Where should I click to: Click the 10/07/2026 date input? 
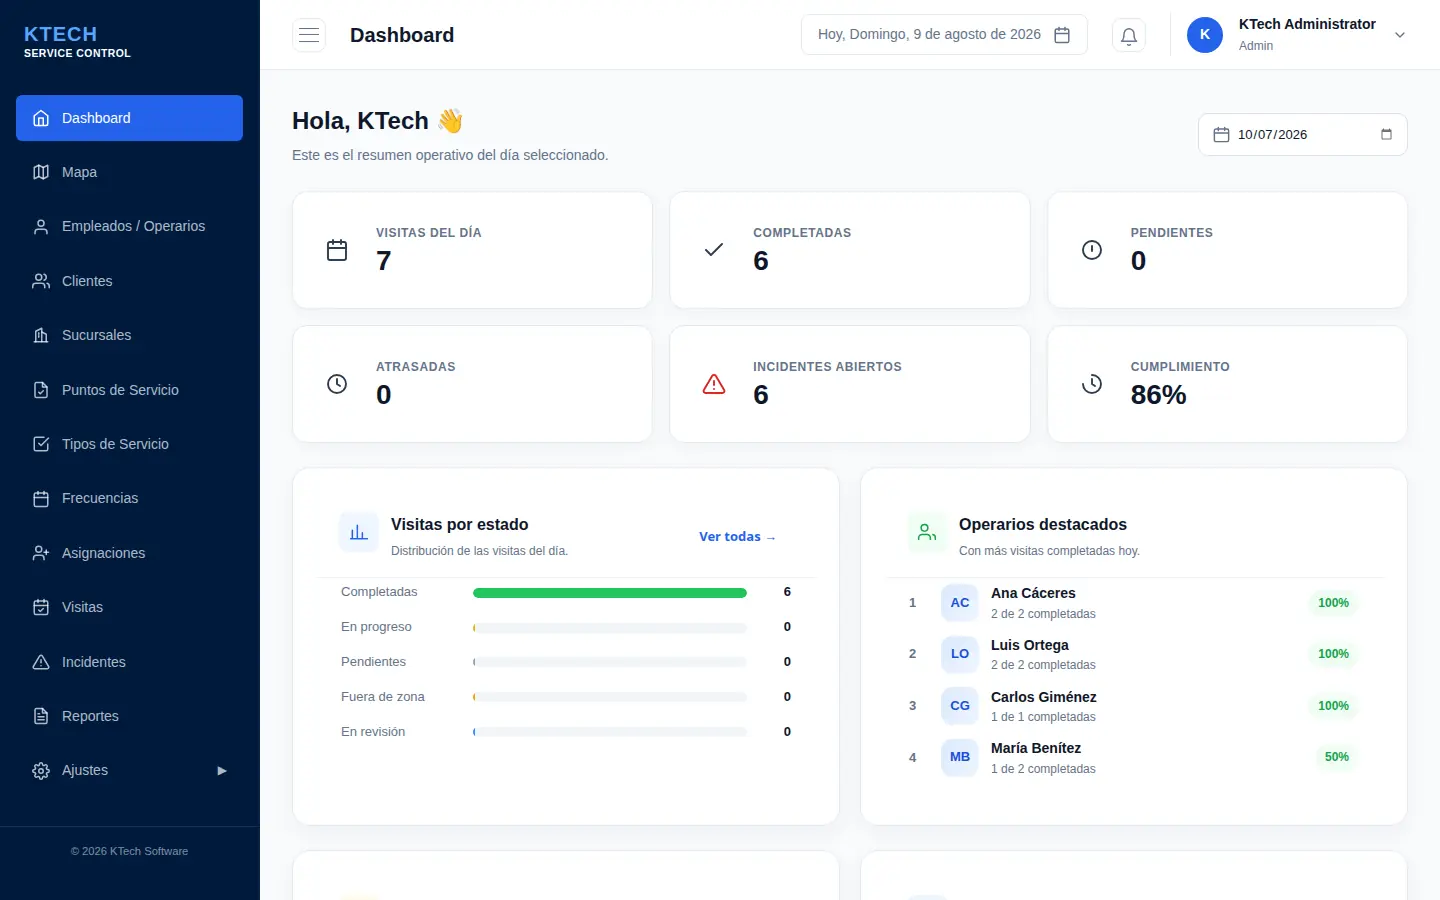1302,135
